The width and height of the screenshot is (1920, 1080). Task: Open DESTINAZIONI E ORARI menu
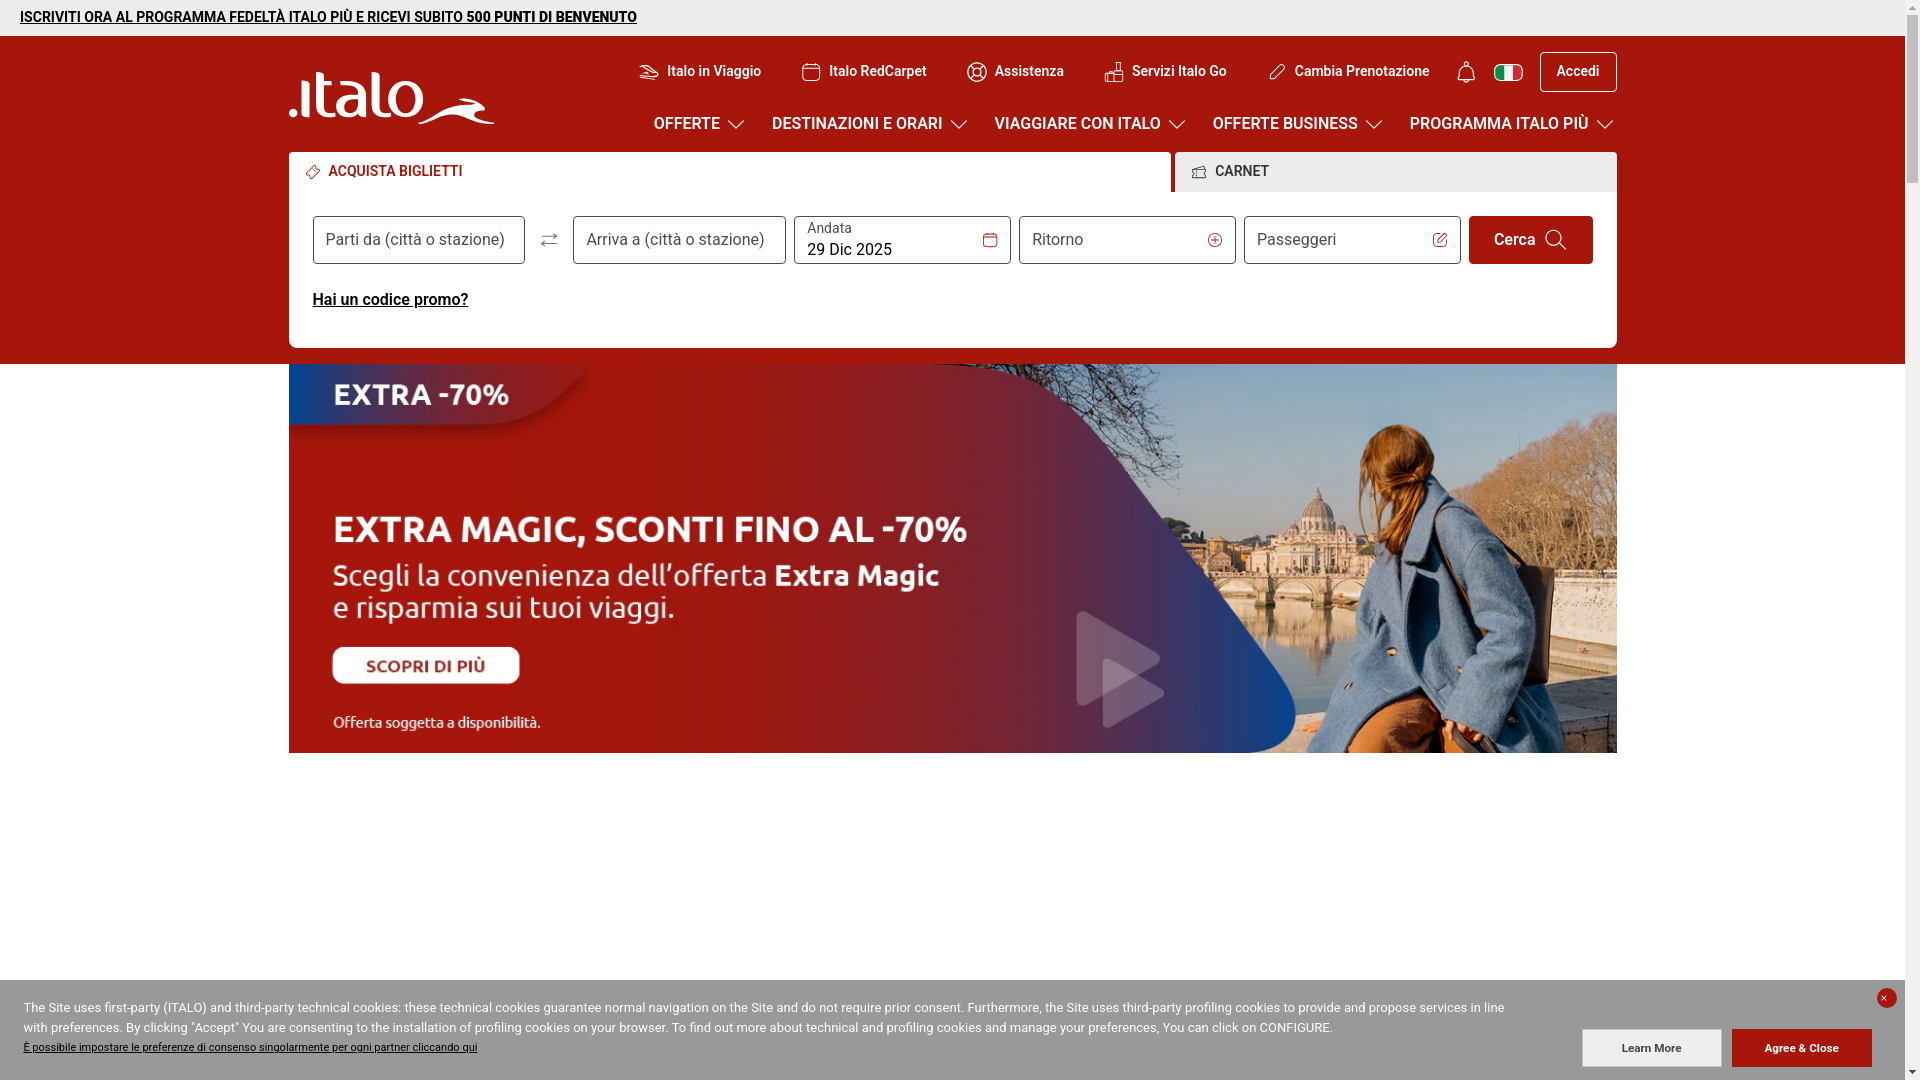(870, 124)
